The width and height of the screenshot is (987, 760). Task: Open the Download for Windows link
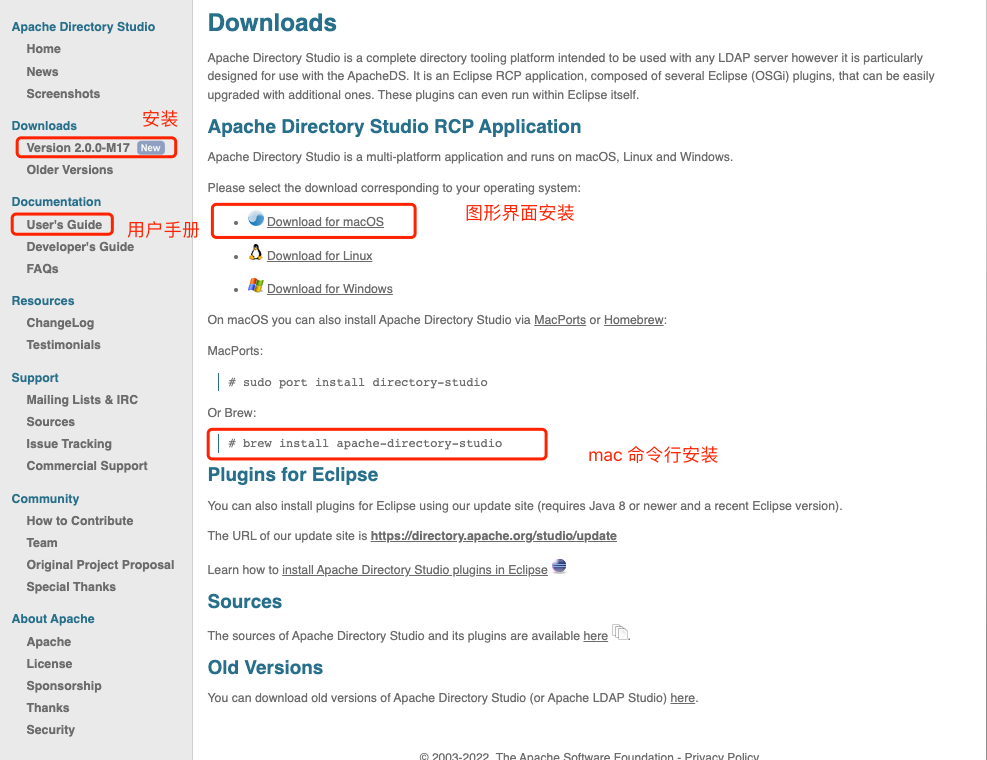pos(329,288)
